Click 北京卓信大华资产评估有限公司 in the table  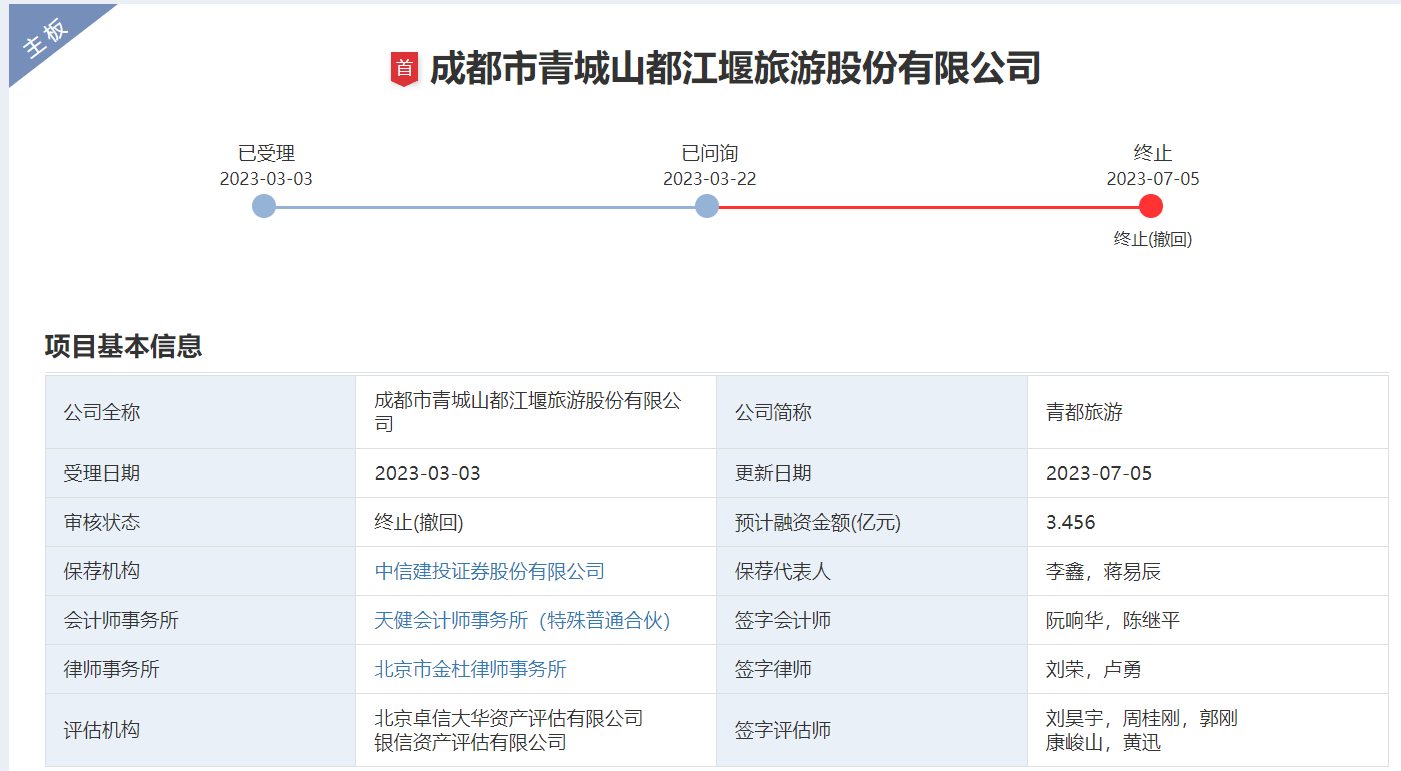[508, 718]
